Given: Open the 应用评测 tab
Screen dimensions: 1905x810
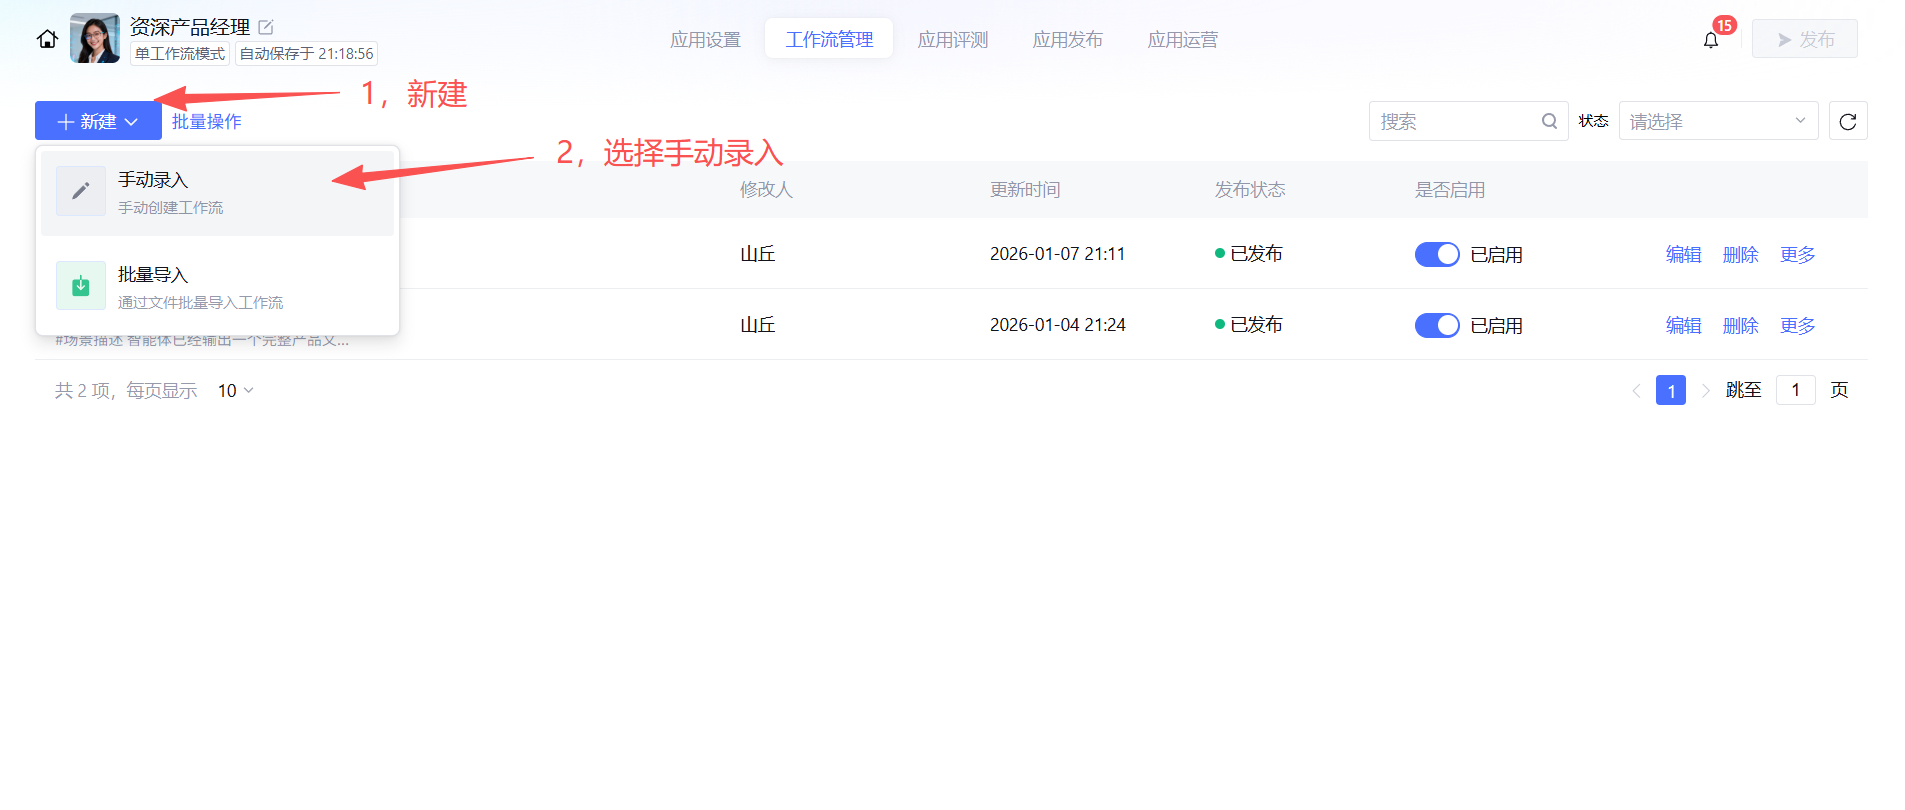Looking at the screenshot, I should pos(952,40).
